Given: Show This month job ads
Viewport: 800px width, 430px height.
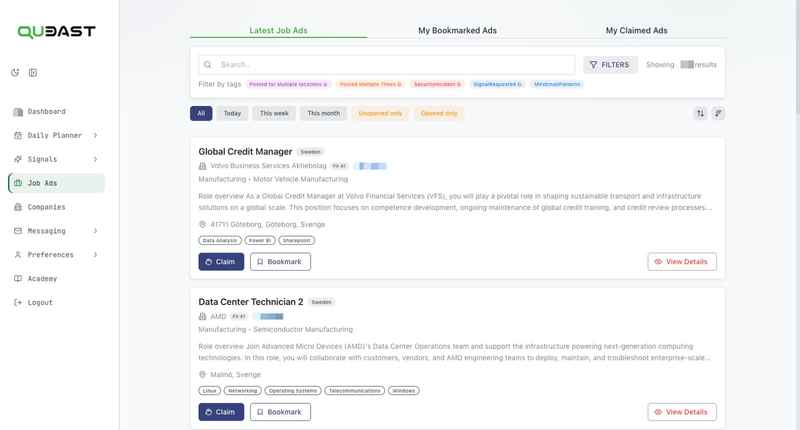Looking at the screenshot, I should coord(323,113).
